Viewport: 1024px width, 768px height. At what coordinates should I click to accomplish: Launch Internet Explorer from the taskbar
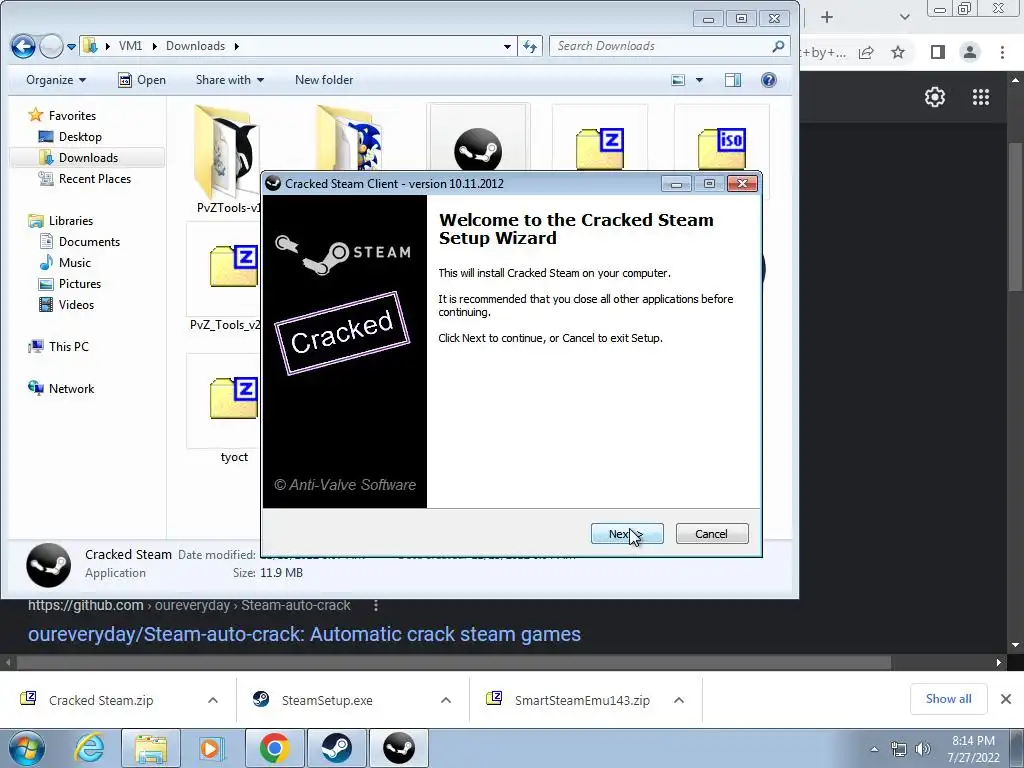click(89, 748)
